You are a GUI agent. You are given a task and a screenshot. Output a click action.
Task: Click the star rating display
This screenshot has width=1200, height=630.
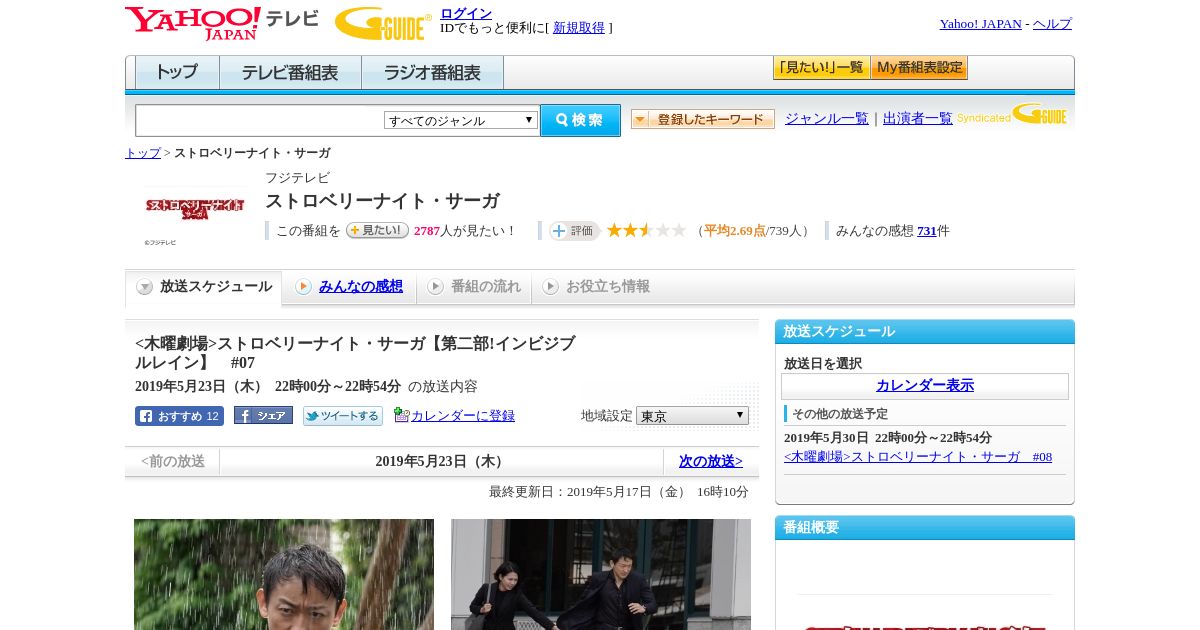pyautogui.click(x=646, y=230)
